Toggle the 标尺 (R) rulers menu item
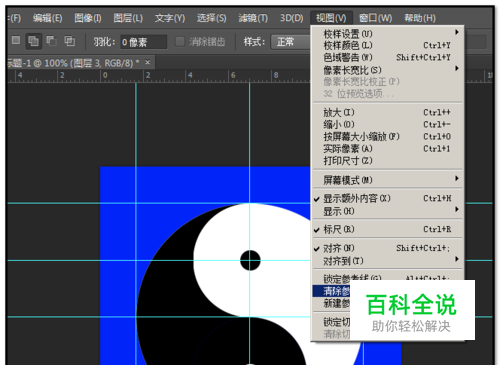The height and width of the screenshot is (365, 500). point(387,229)
